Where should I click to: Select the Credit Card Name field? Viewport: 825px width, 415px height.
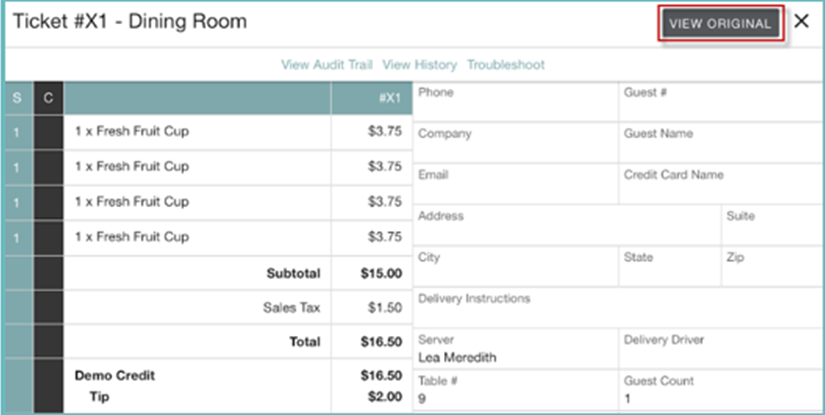click(718, 184)
